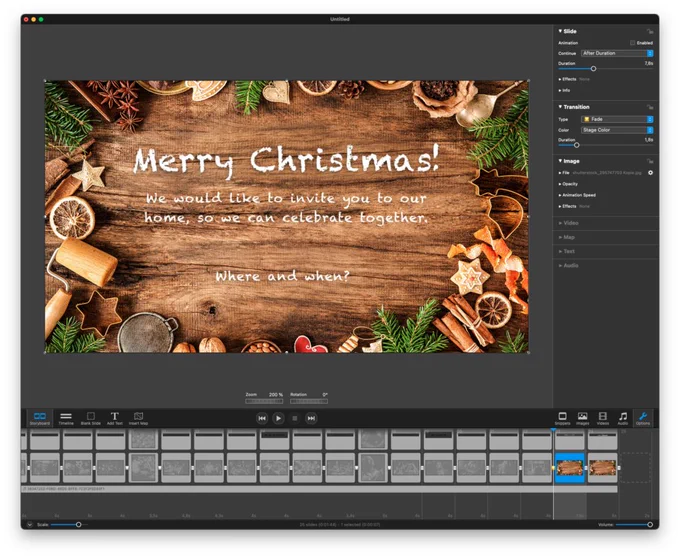The width and height of the screenshot is (680, 557).
Task: Adjust the Transition Duration slider
Action: 577,145
